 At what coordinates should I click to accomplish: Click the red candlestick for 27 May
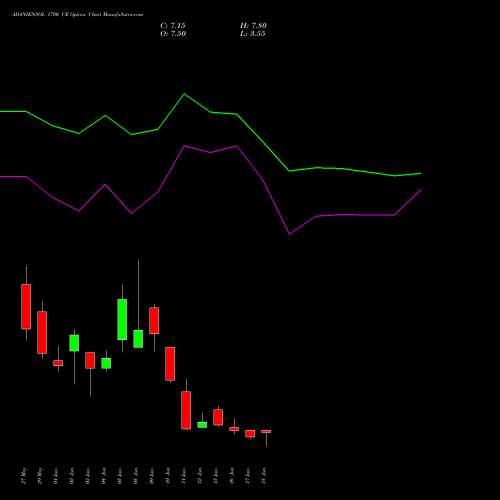pos(26,306)
